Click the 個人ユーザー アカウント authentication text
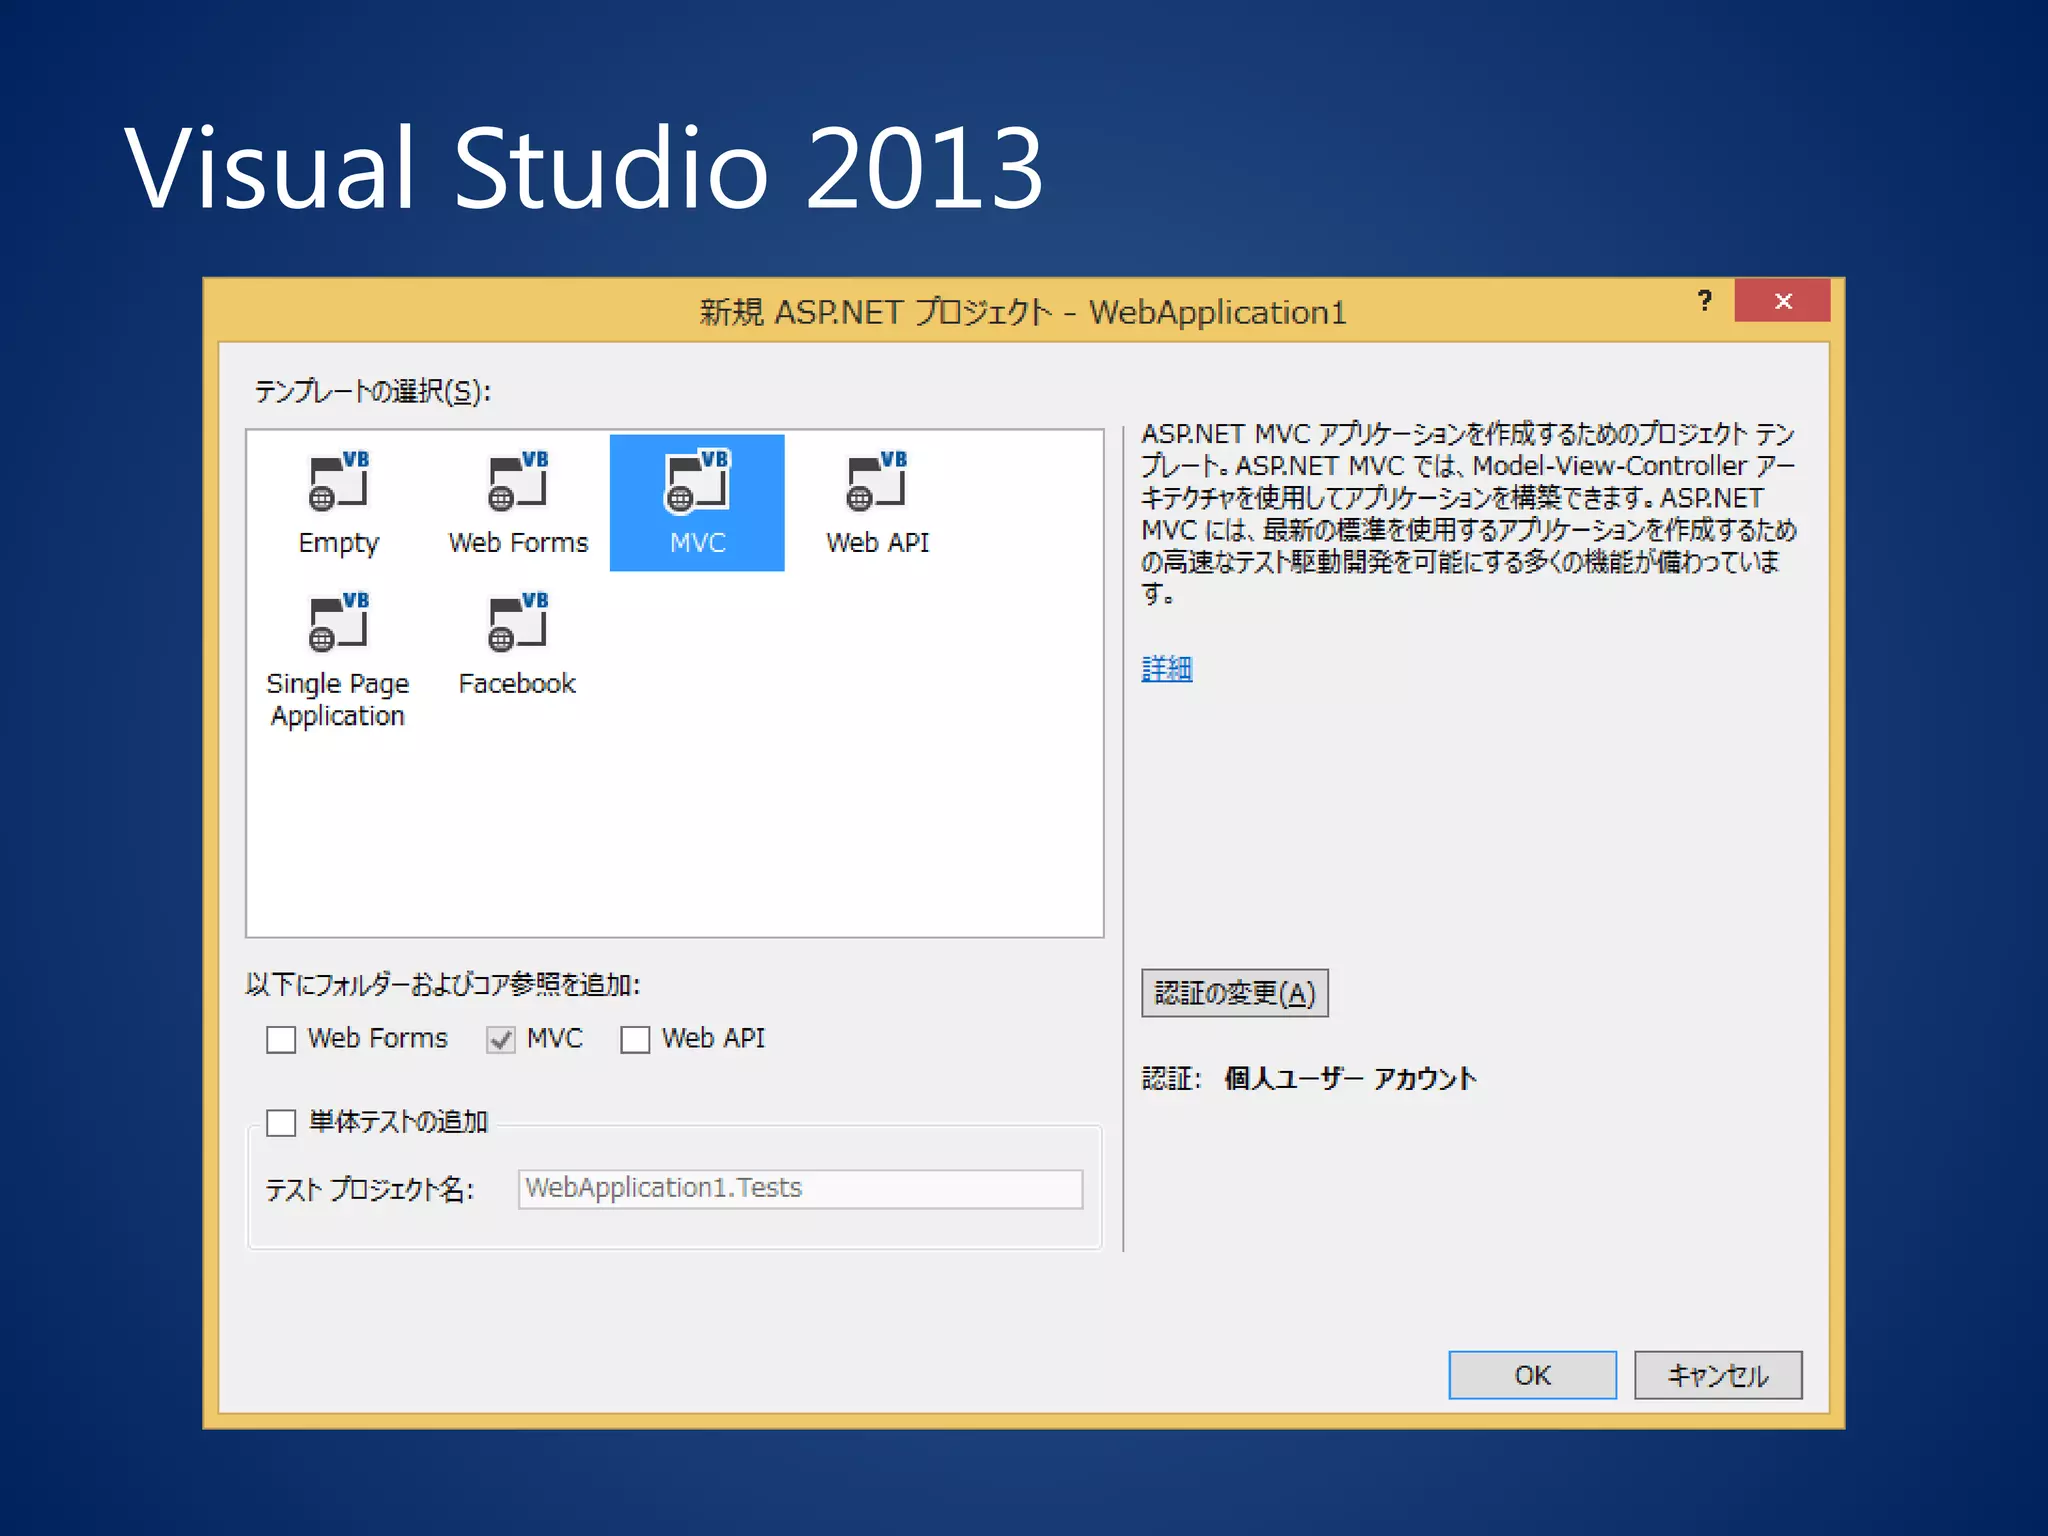Image resolution: width=2048 pixels, height=1536 pixels. point(1350,1078)
